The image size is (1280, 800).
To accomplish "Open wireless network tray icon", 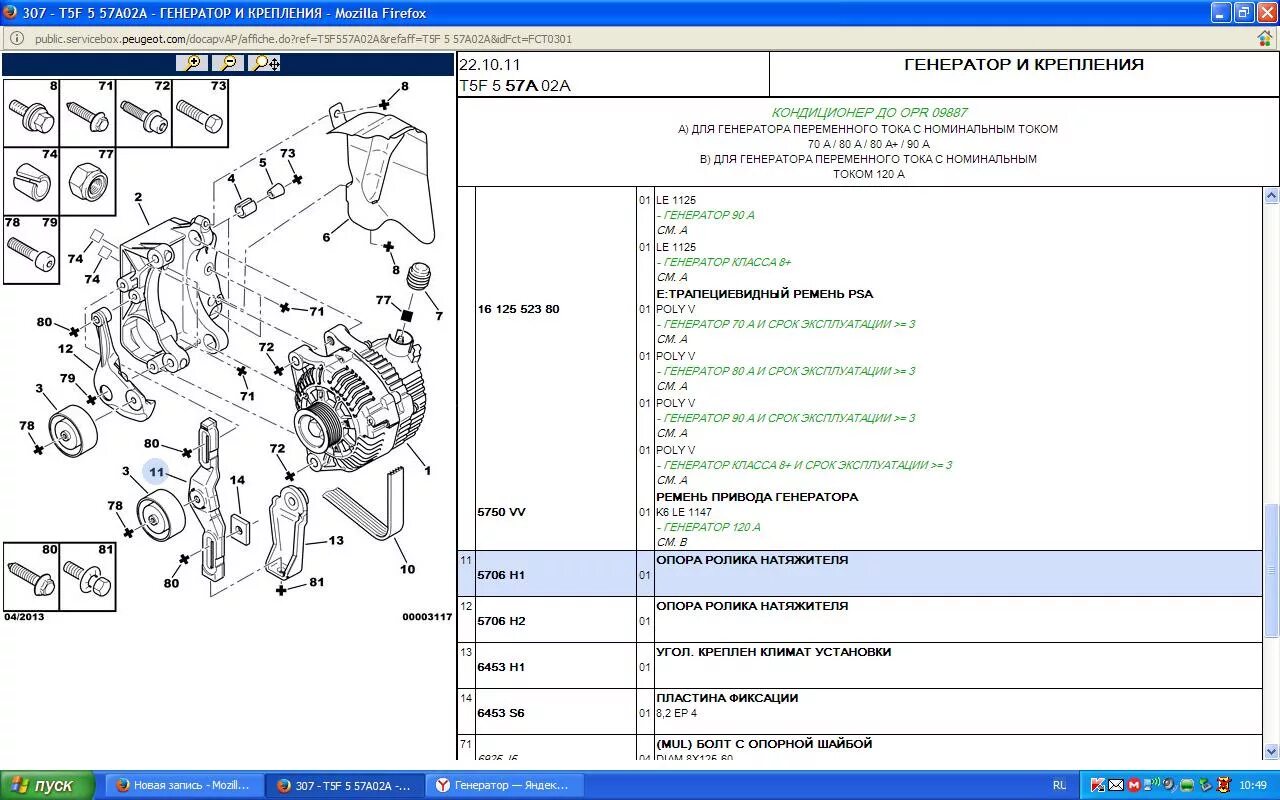I will [1152, 785].
